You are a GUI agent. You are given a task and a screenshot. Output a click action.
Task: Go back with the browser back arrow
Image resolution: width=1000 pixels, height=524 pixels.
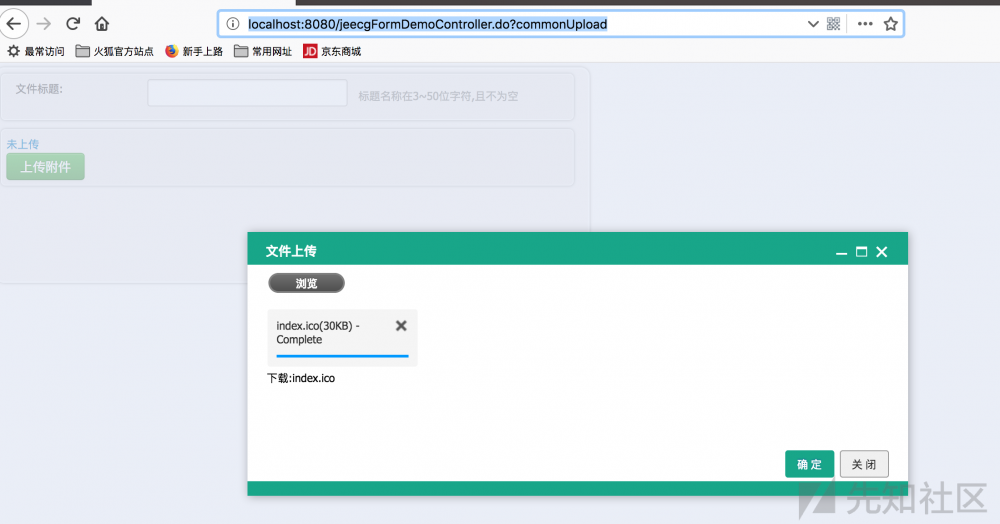point(13,24)
